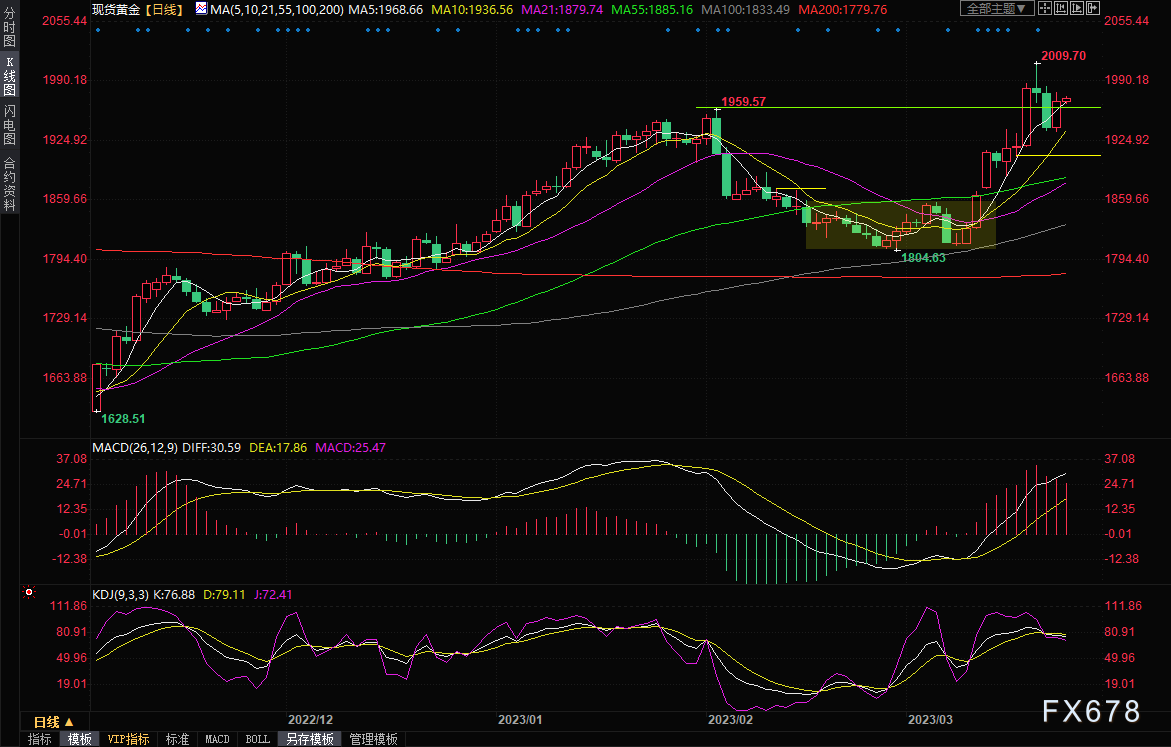Click the crosshair cursor icon in top toolbar

pyautogui.click(x=1045, y=9)
